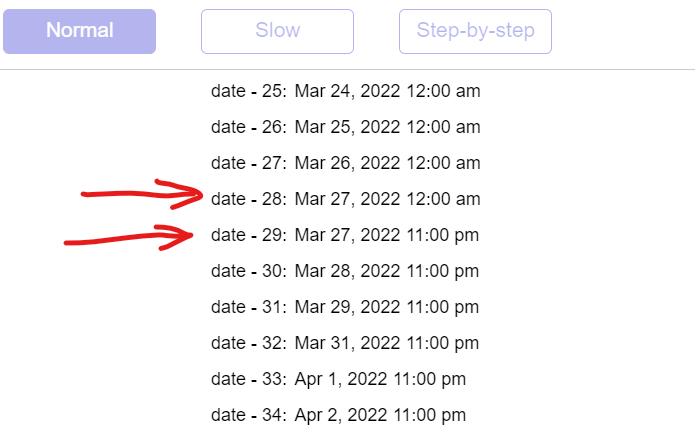Click the Apr 2, 2022 11:00 pm value
This screenshot has width=695, height=441.
380,415
